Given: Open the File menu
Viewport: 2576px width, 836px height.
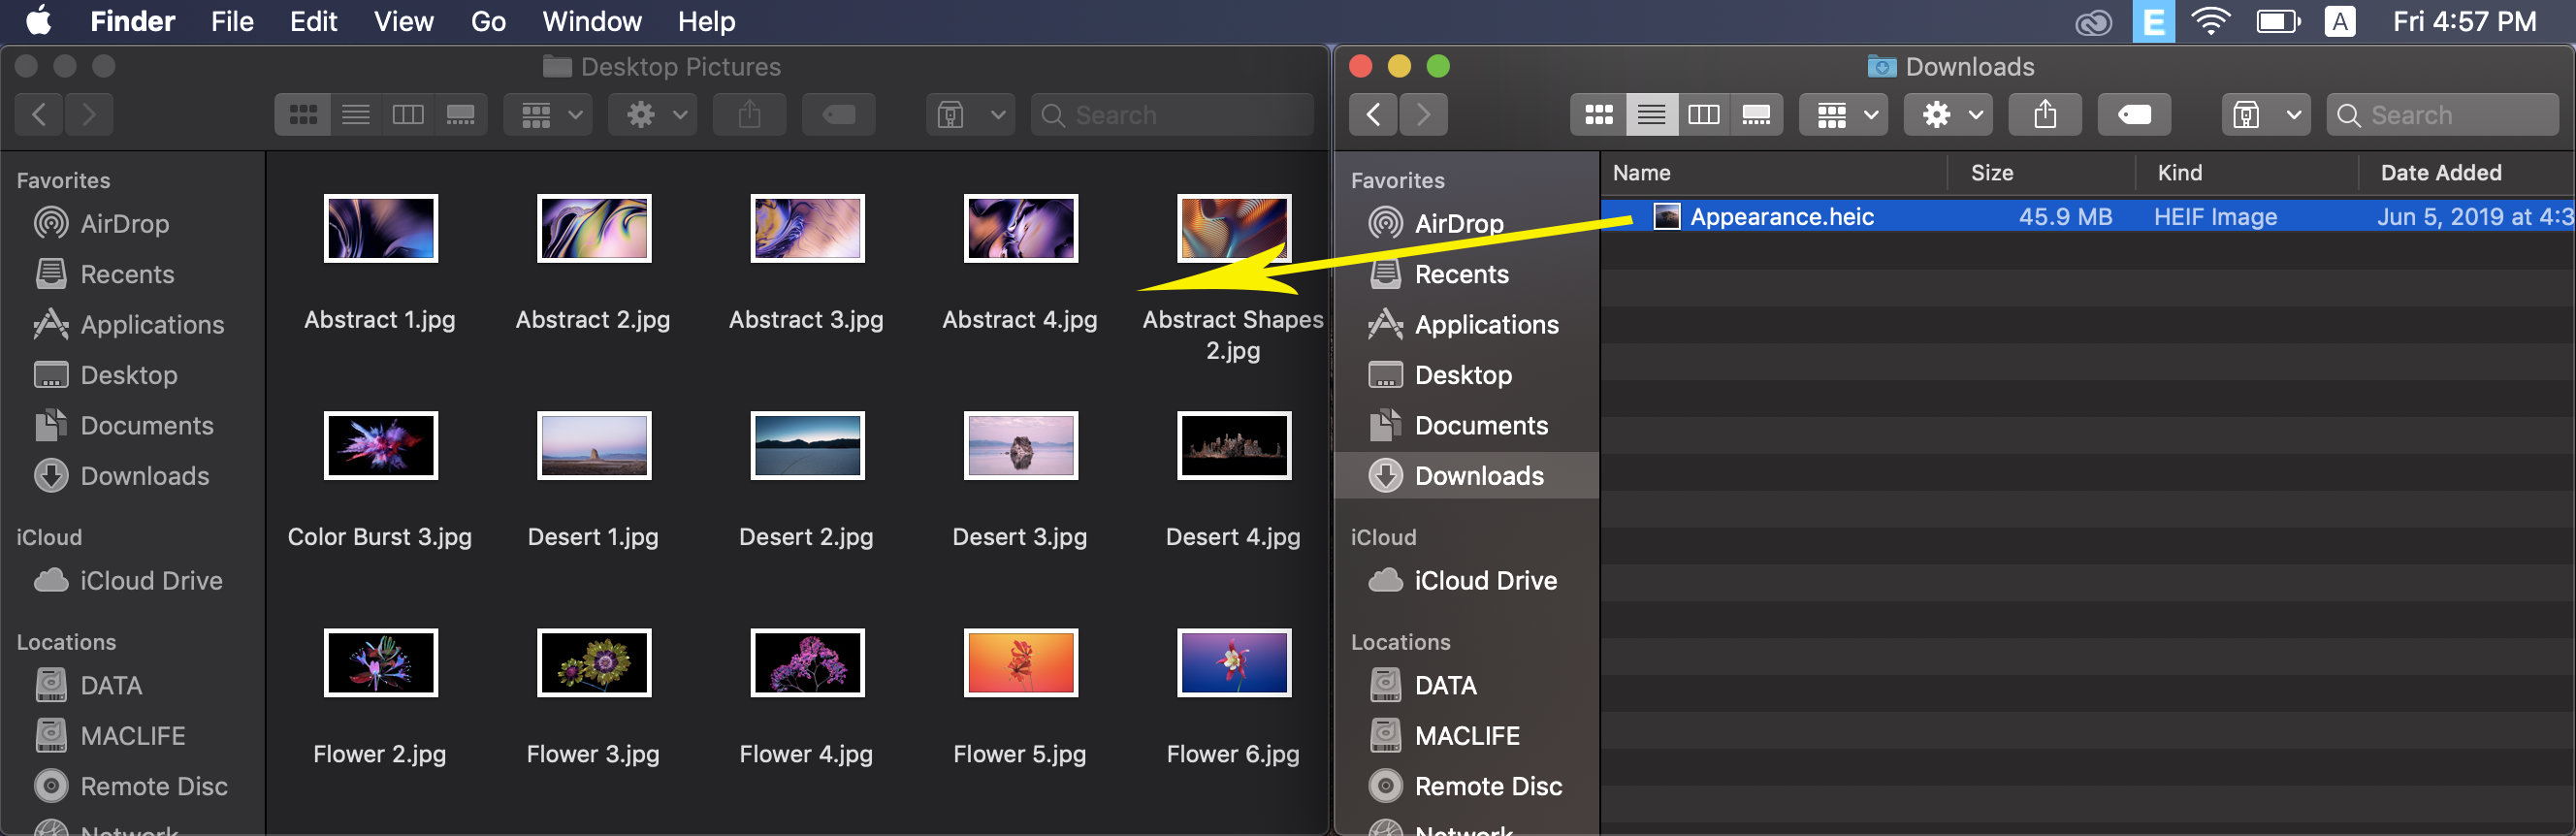Looking at the screenshot, I should [x=232, y=21].
